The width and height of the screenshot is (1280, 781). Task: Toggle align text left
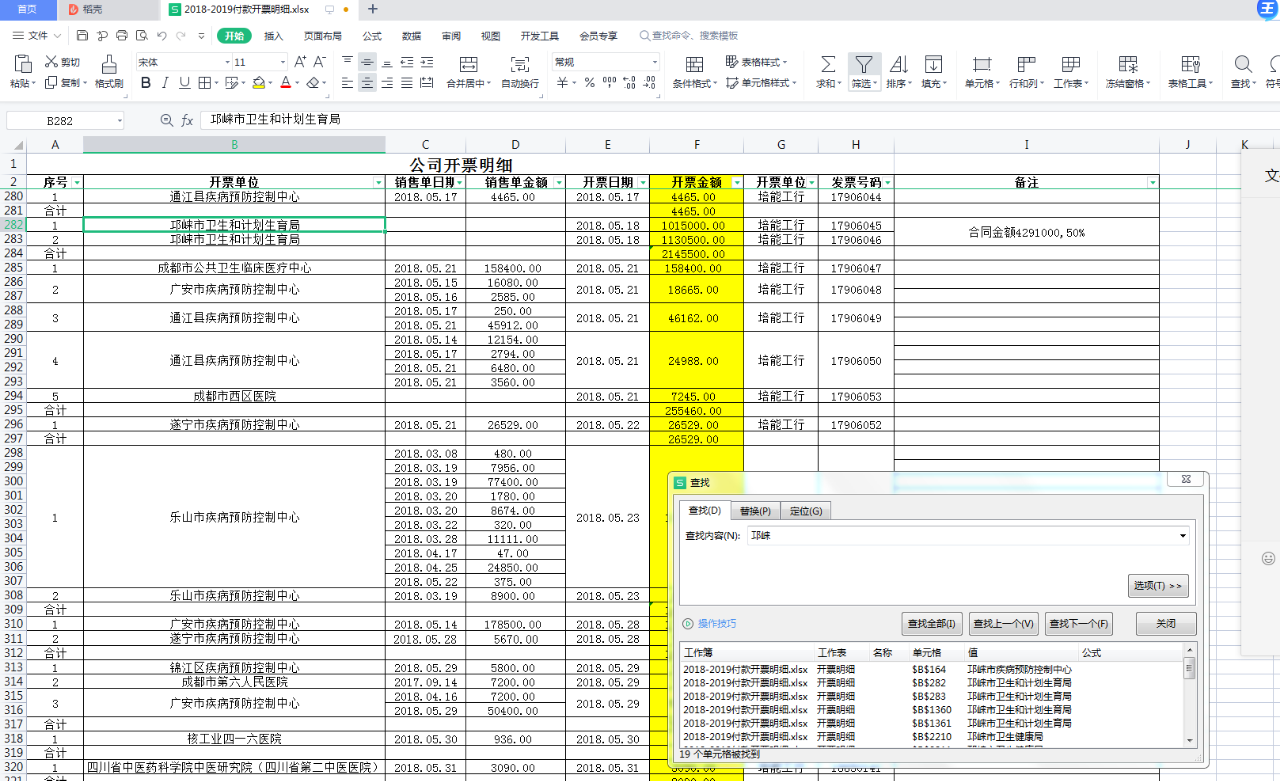348,83
